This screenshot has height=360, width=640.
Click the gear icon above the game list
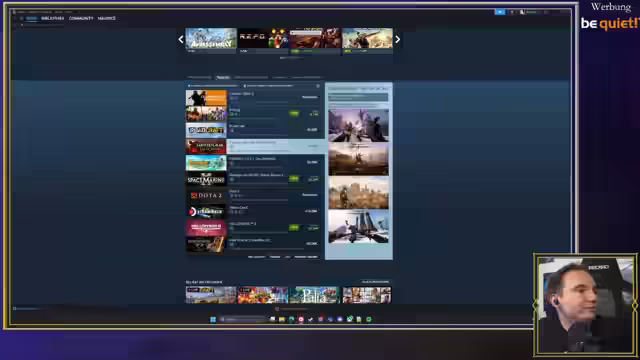click(318, 86)
